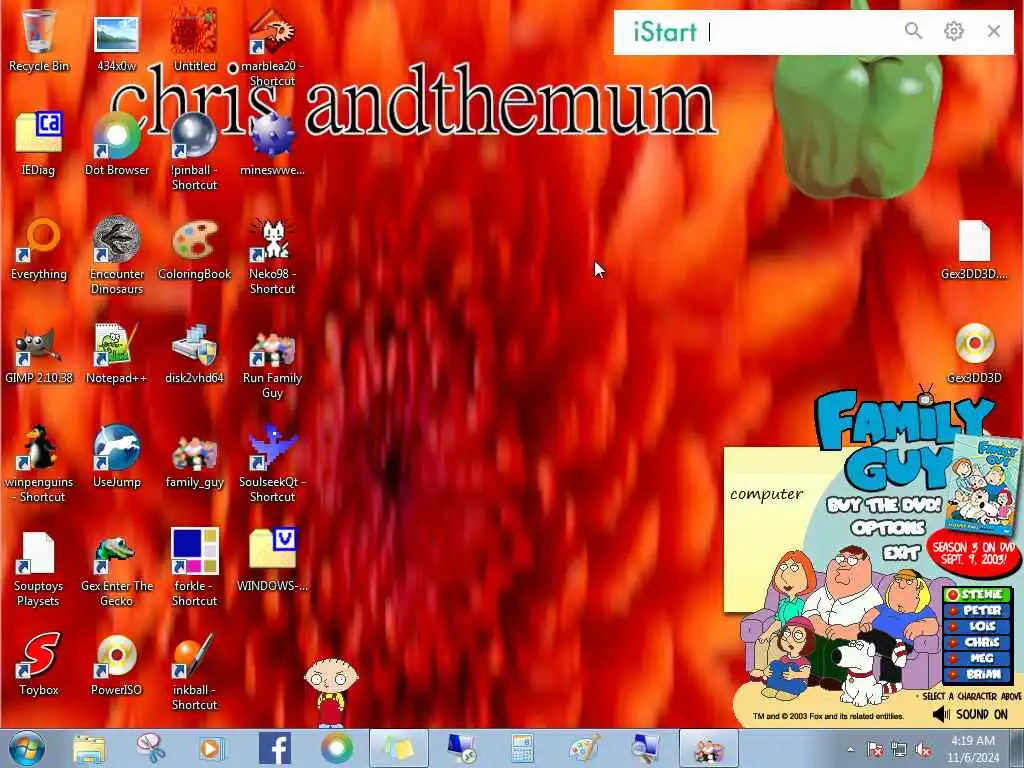Open OPTIONS in Family Guy widget
Screen dimensions: 1024x768
tap(888, 528)
